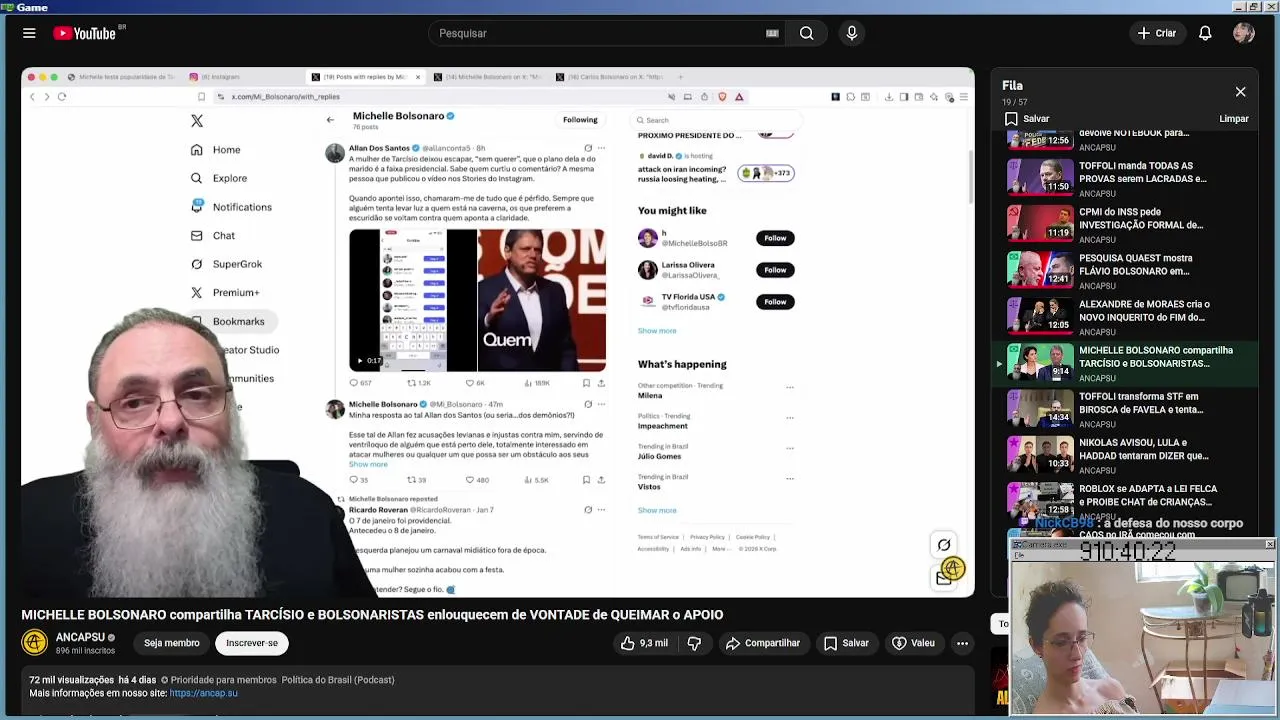
Task: Start voice search with the microphone
Action: [852, 33]
